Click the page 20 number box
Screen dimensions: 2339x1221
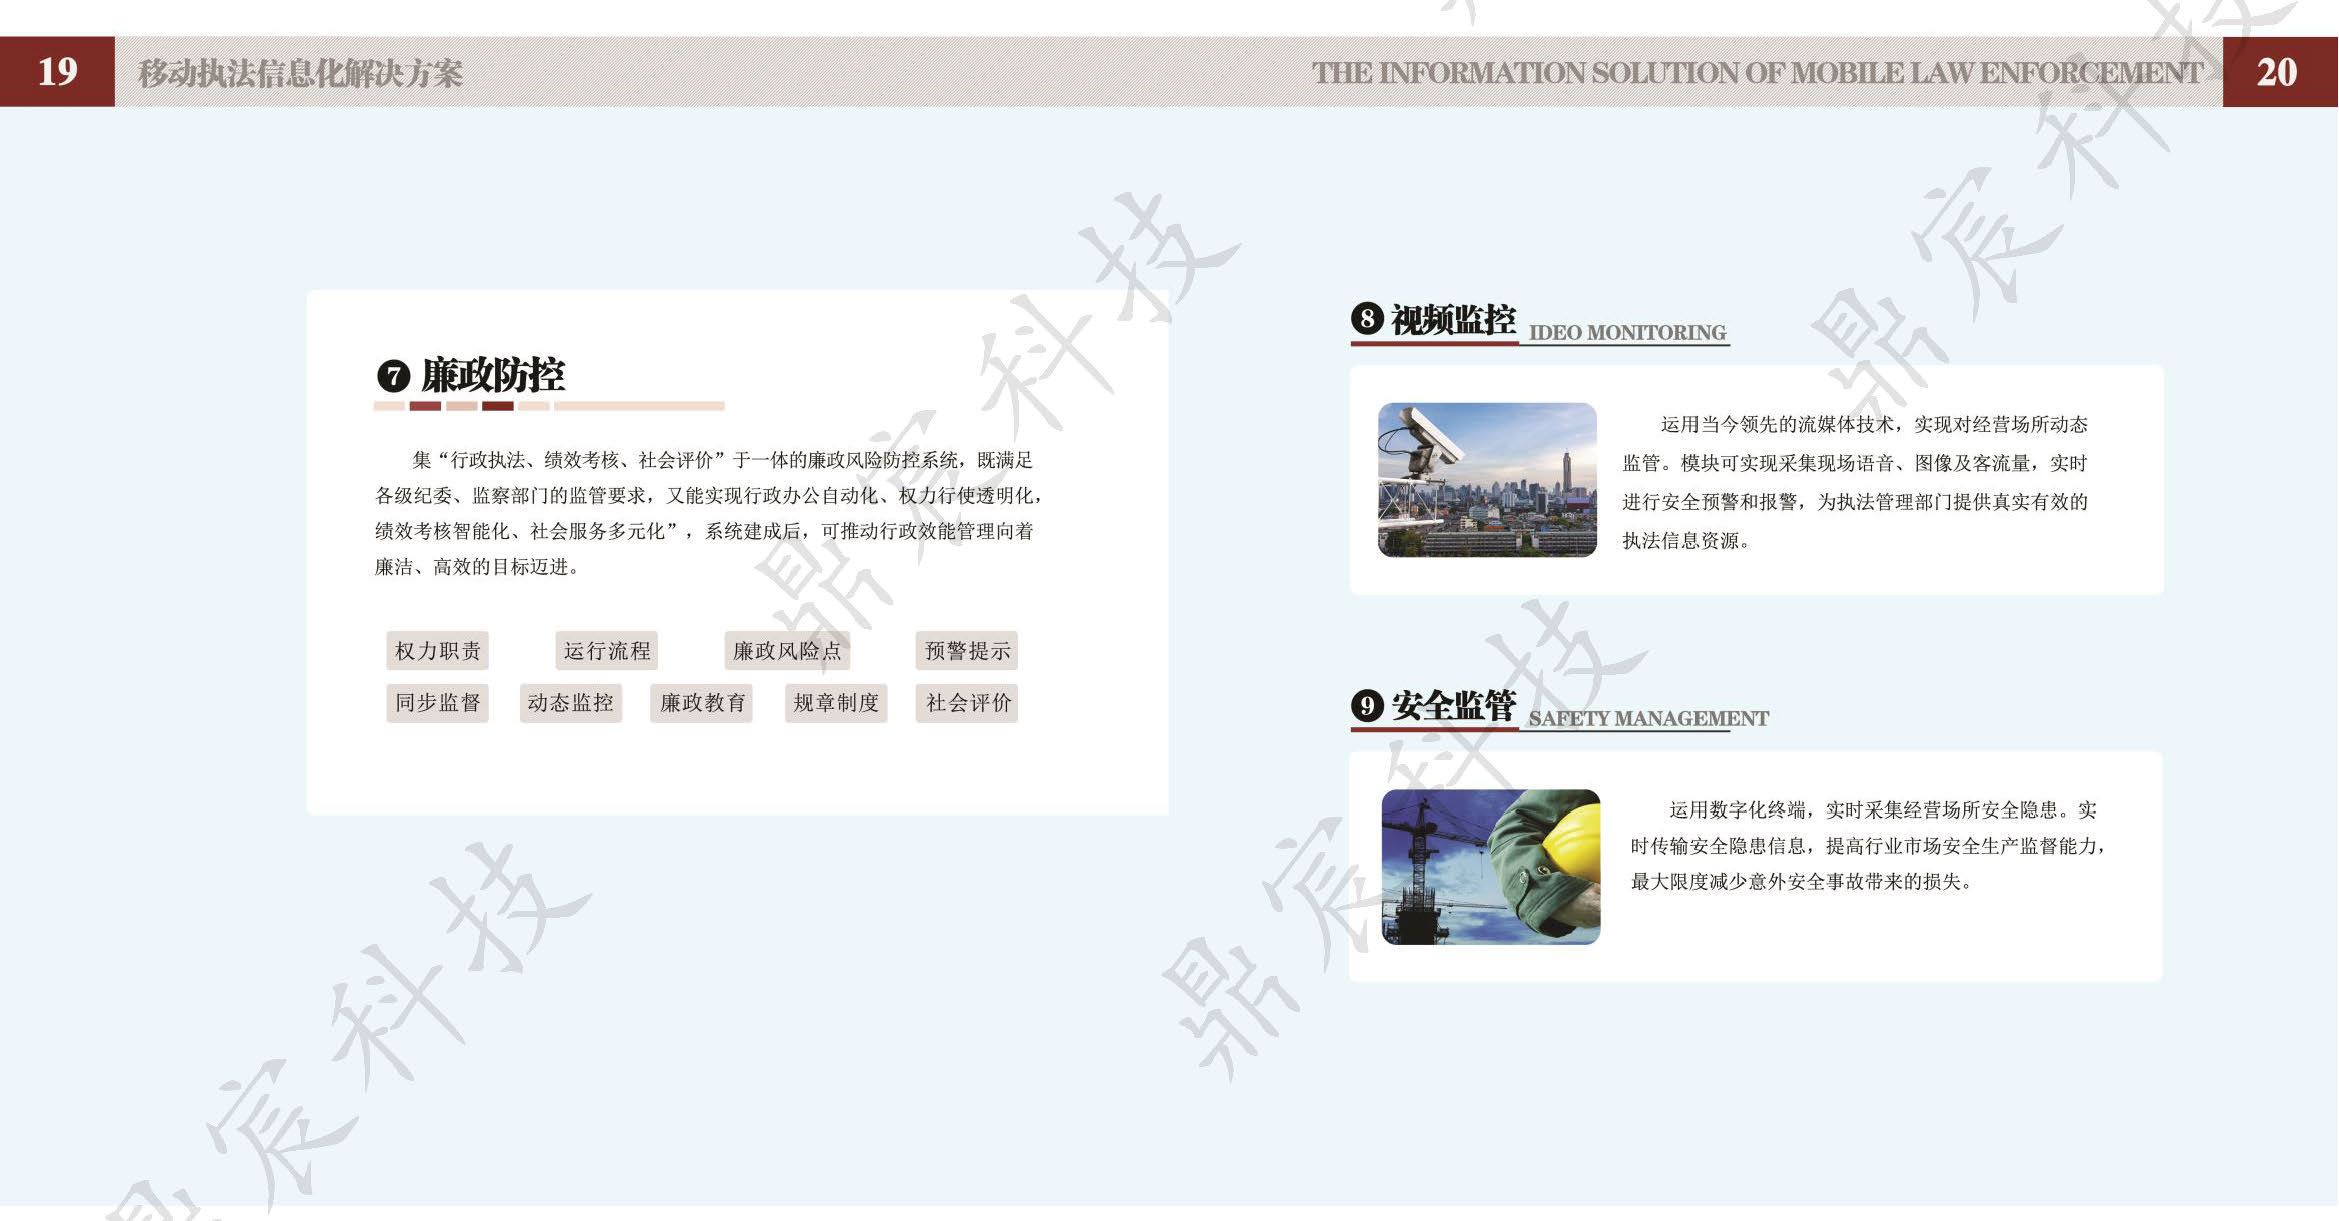pyautogui.click(x=2279, y=72)
